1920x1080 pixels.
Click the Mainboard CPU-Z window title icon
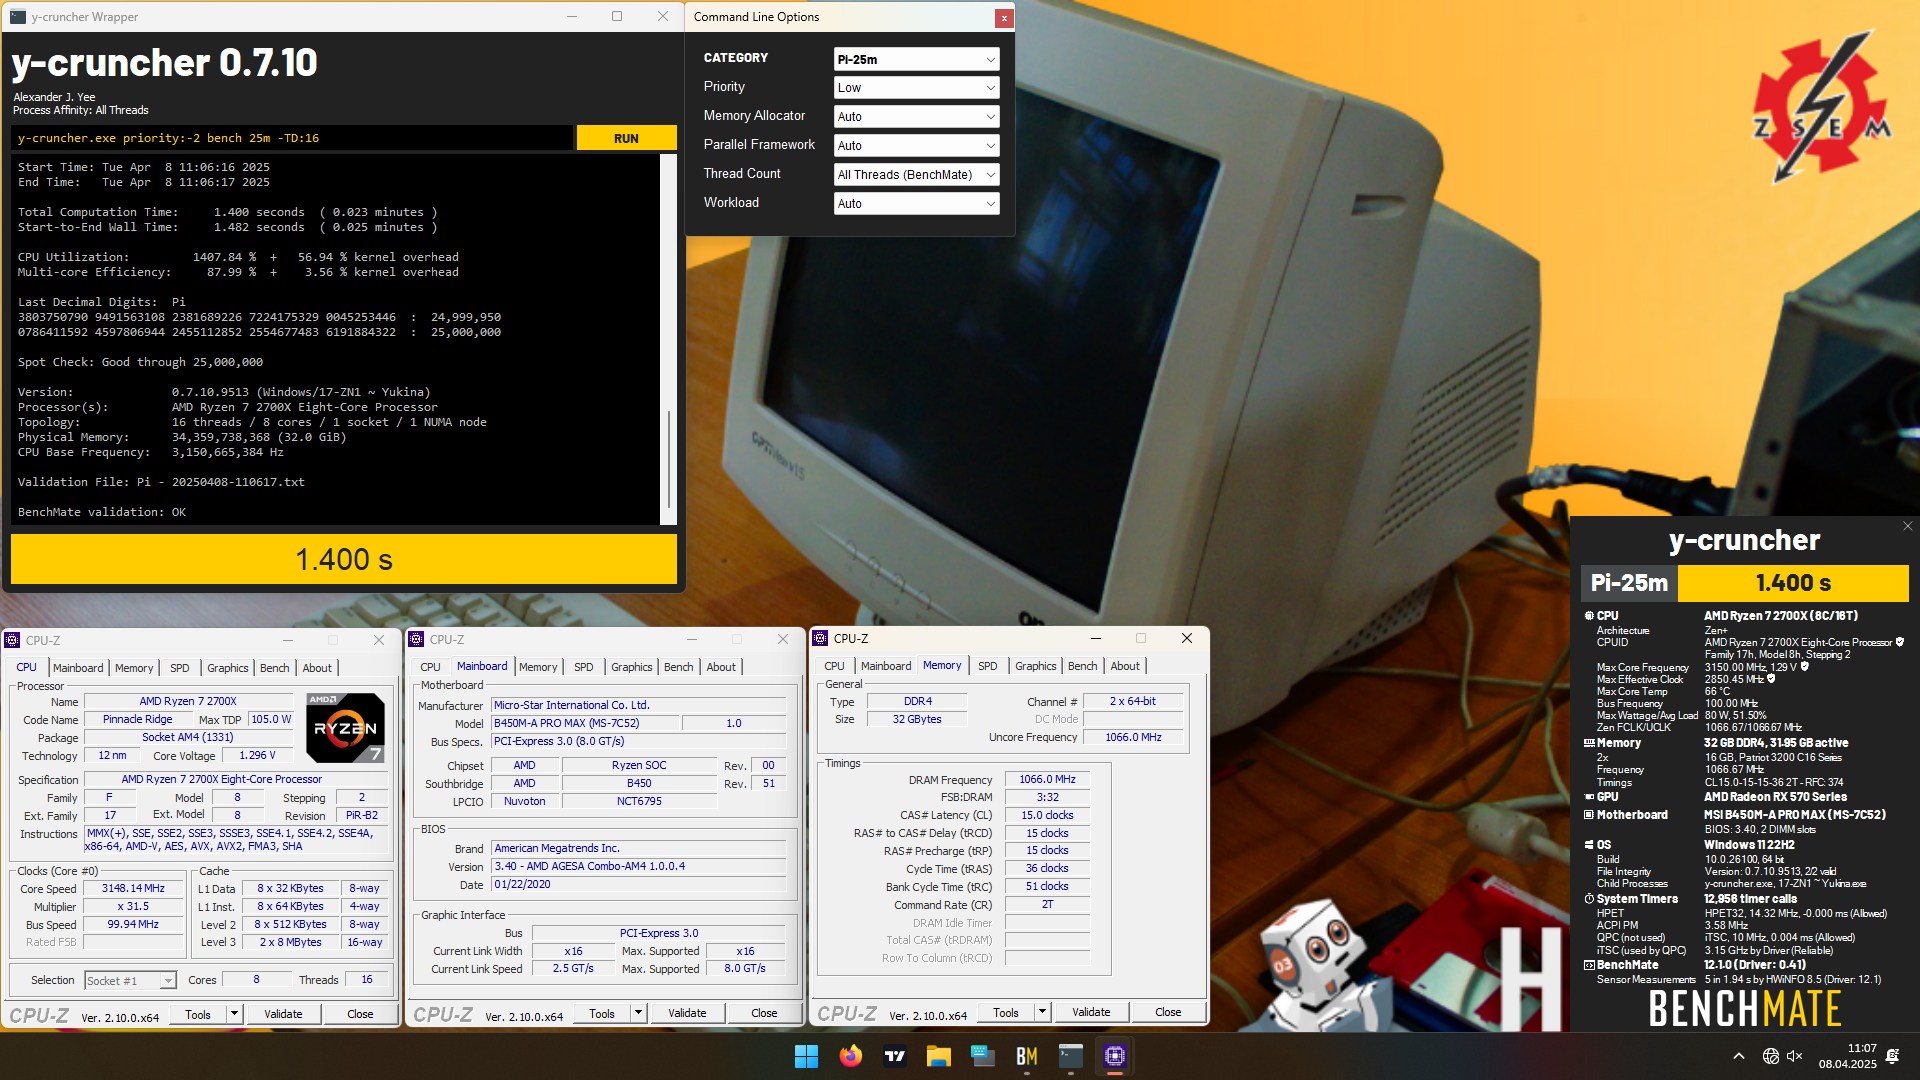click(417, 639)
